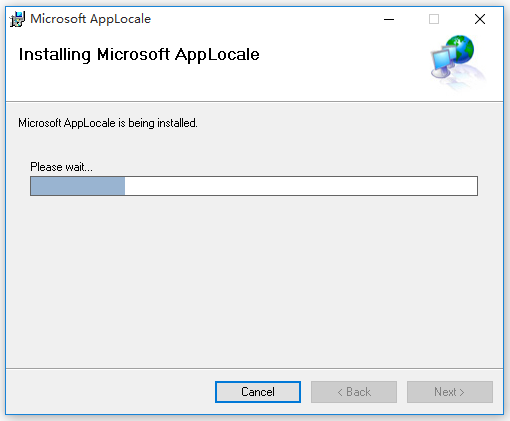Click 'Microsoft AppLocale is being installed.' text
Image resolution: width=510 pixels, height=421 pixels.
click(x=108, y=123)
